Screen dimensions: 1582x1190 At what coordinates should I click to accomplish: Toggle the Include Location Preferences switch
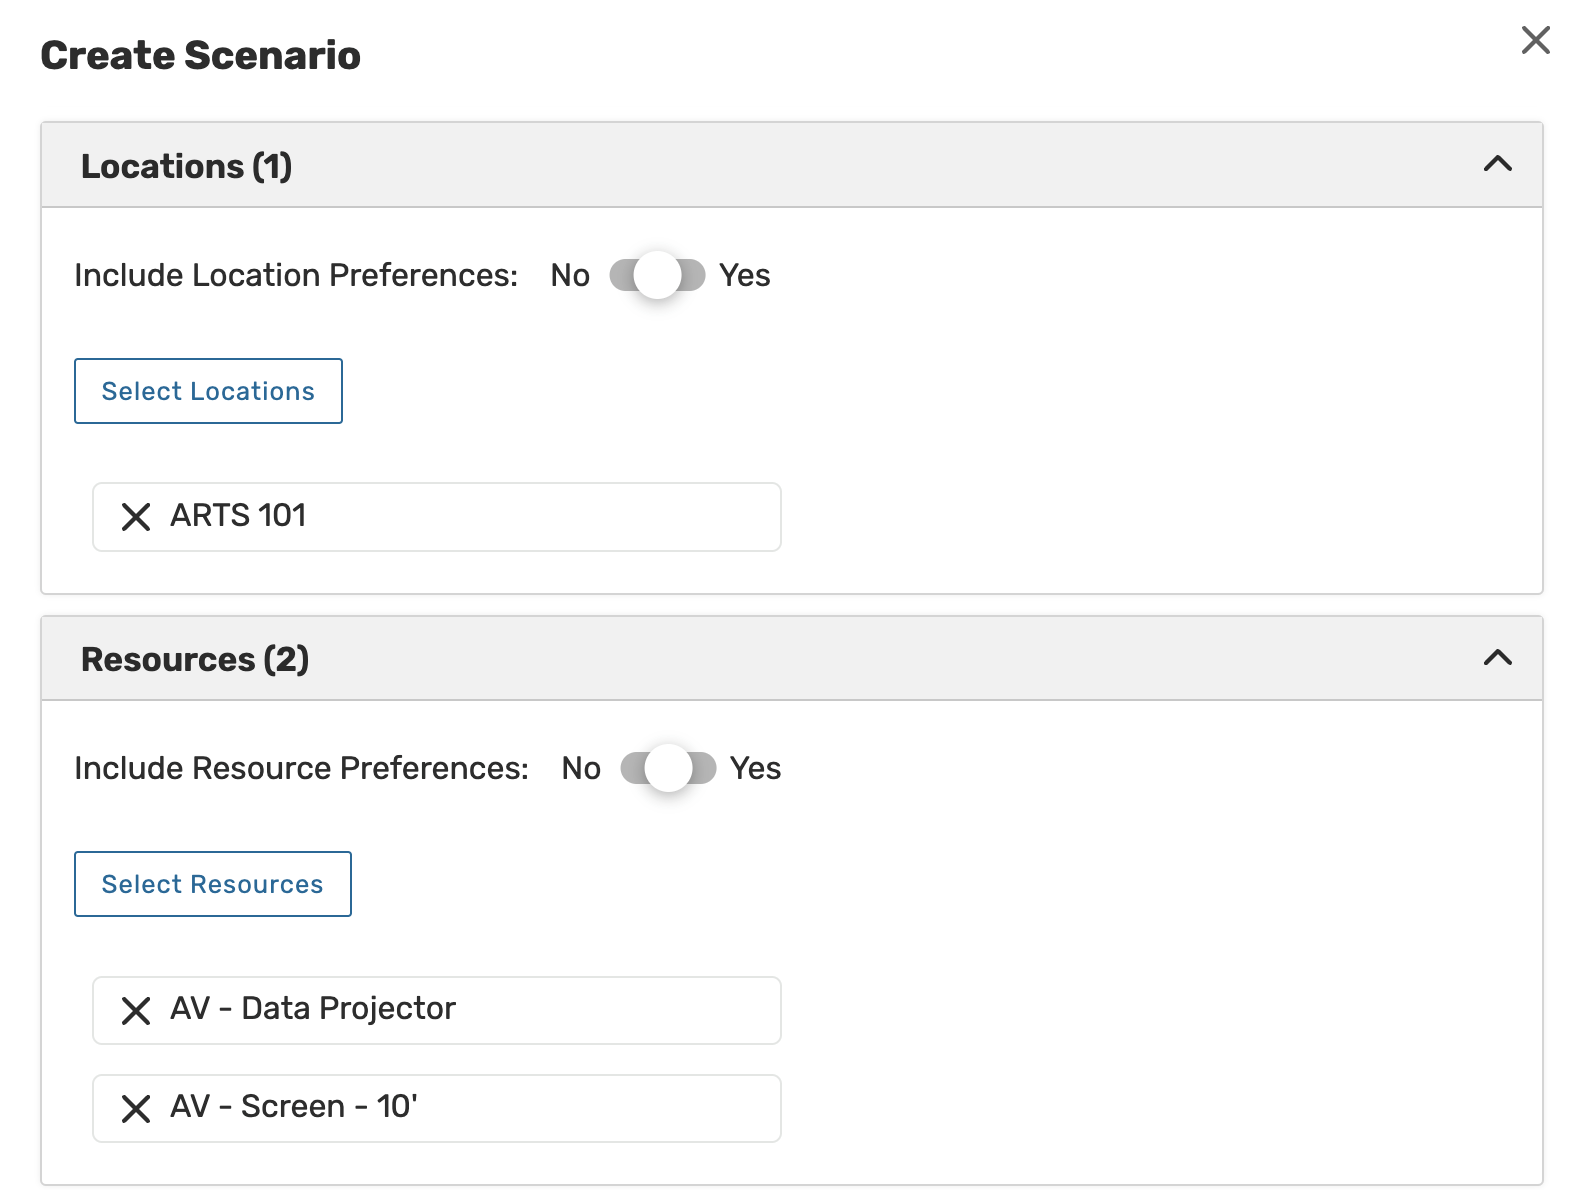[x=657, y=275]
